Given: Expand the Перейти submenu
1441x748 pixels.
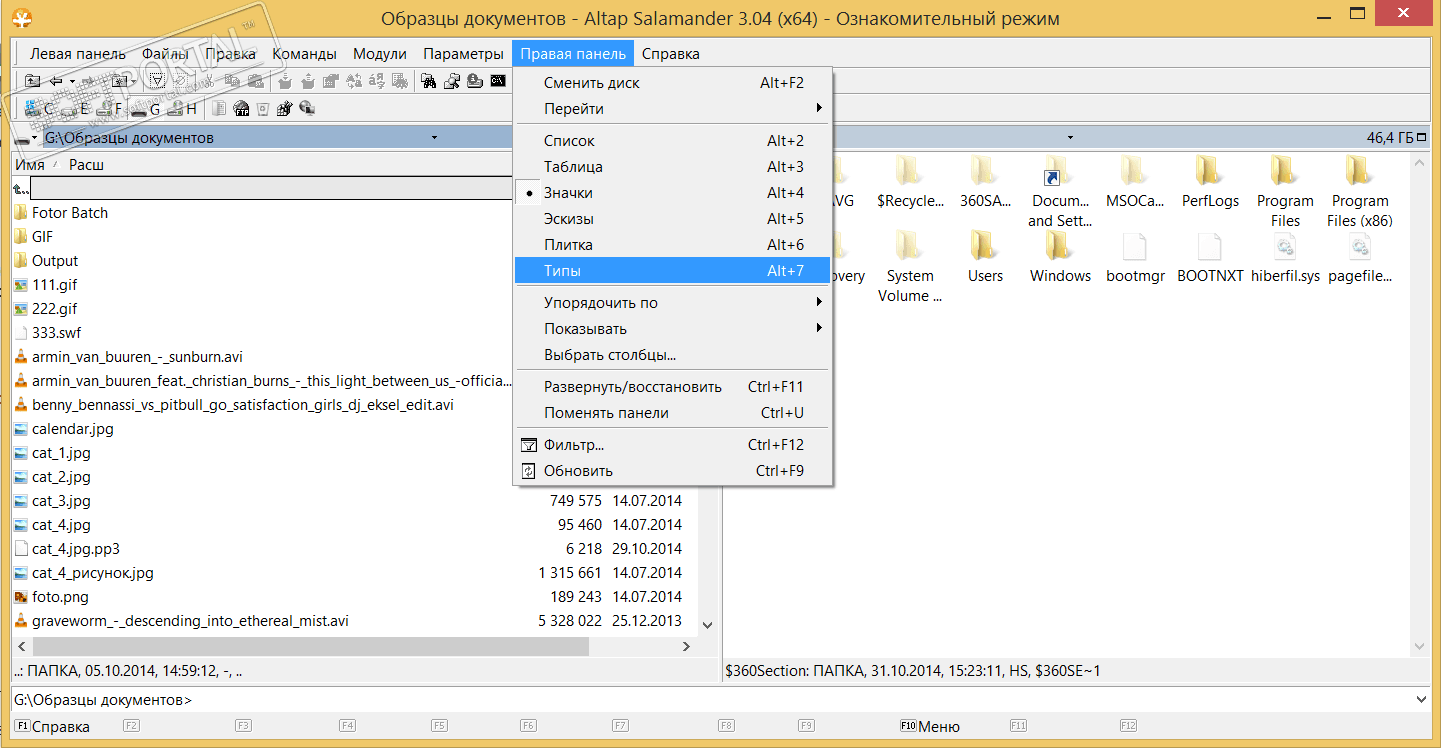Looking at the screenshot, I should (x=672, y=109).
